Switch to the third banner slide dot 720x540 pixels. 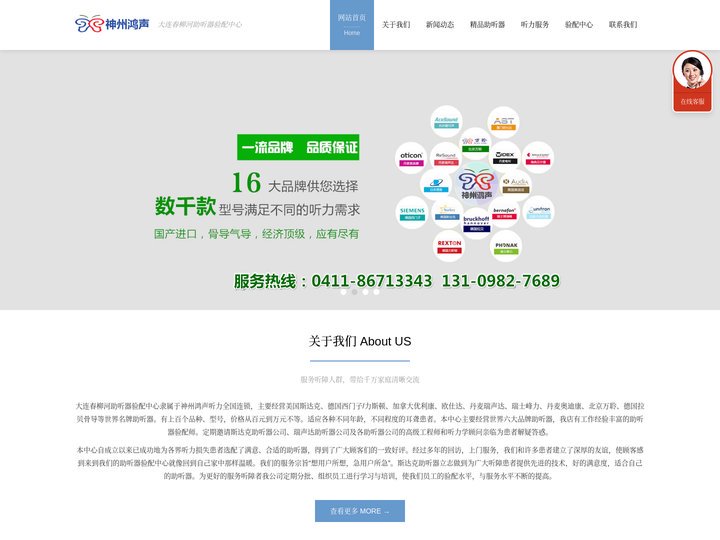[x=366, y=292]
